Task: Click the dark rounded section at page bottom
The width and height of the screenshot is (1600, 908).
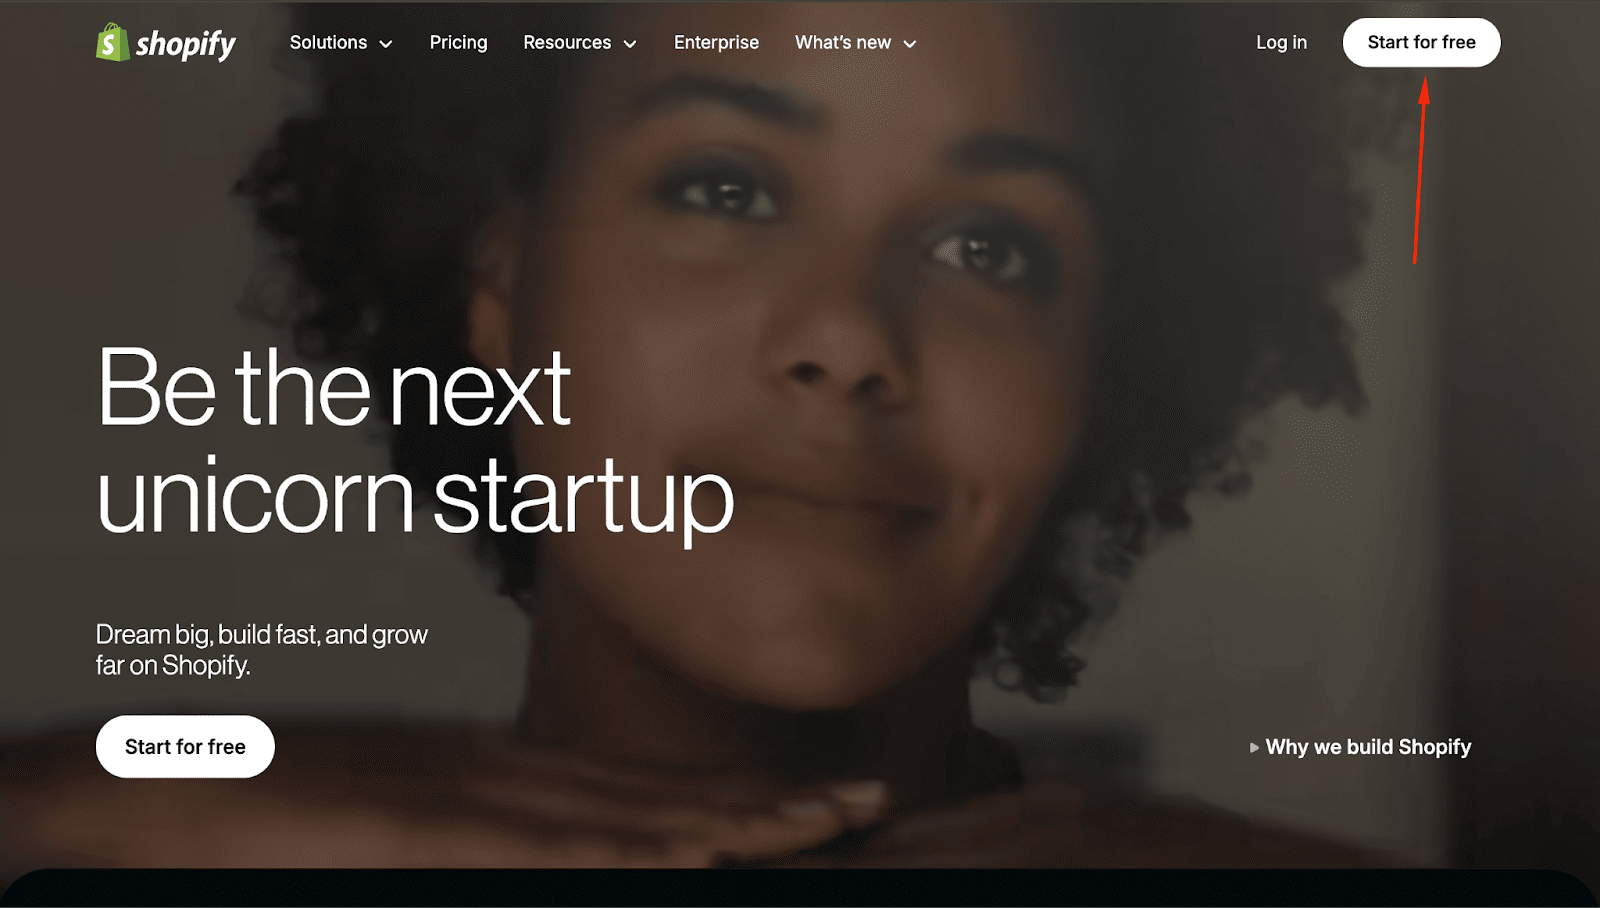Action: (800, 889)
